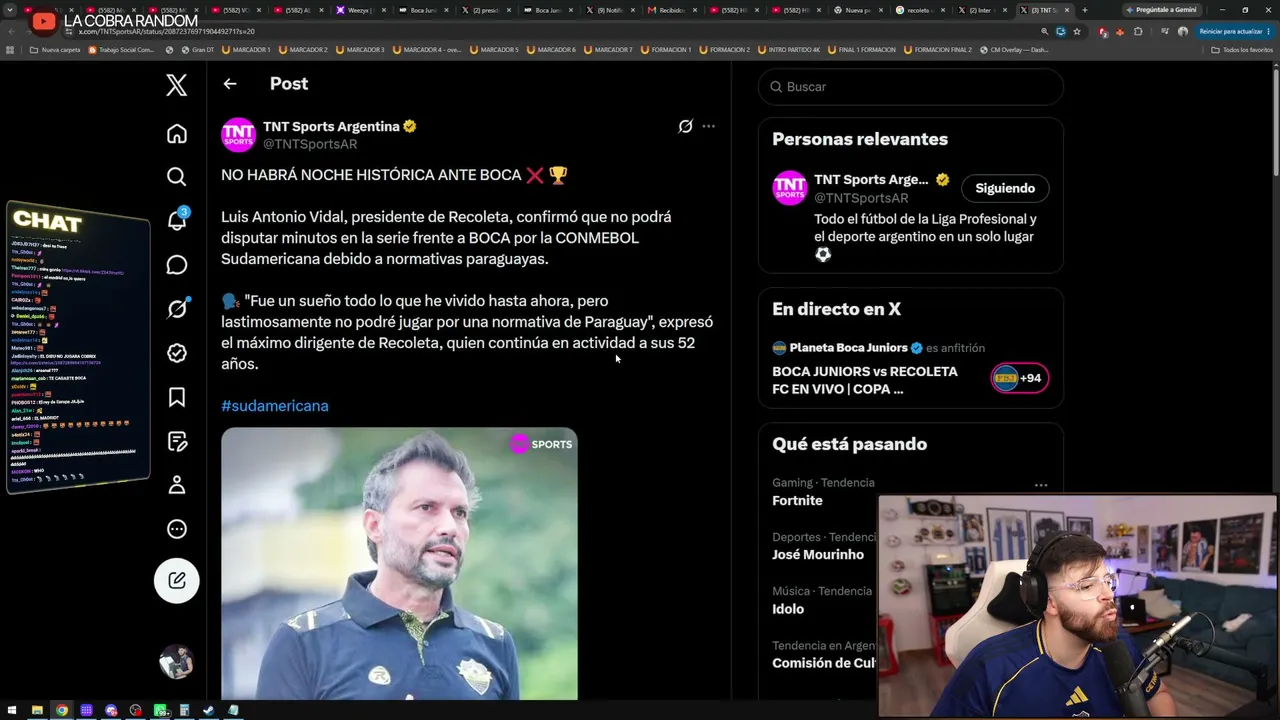The height and width of the screenshot is (720, 1280).
Task: Open the X logo home link
Action: [177, 85]
